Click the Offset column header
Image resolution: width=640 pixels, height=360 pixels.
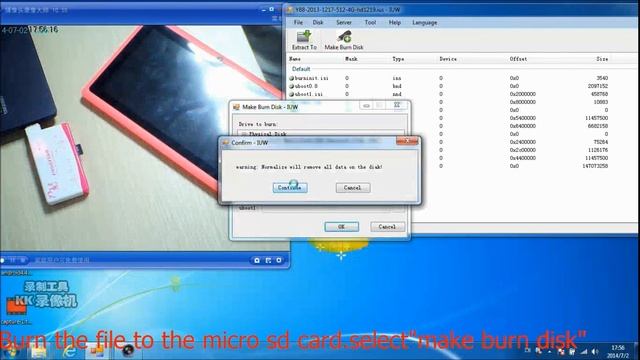[518, 59]
